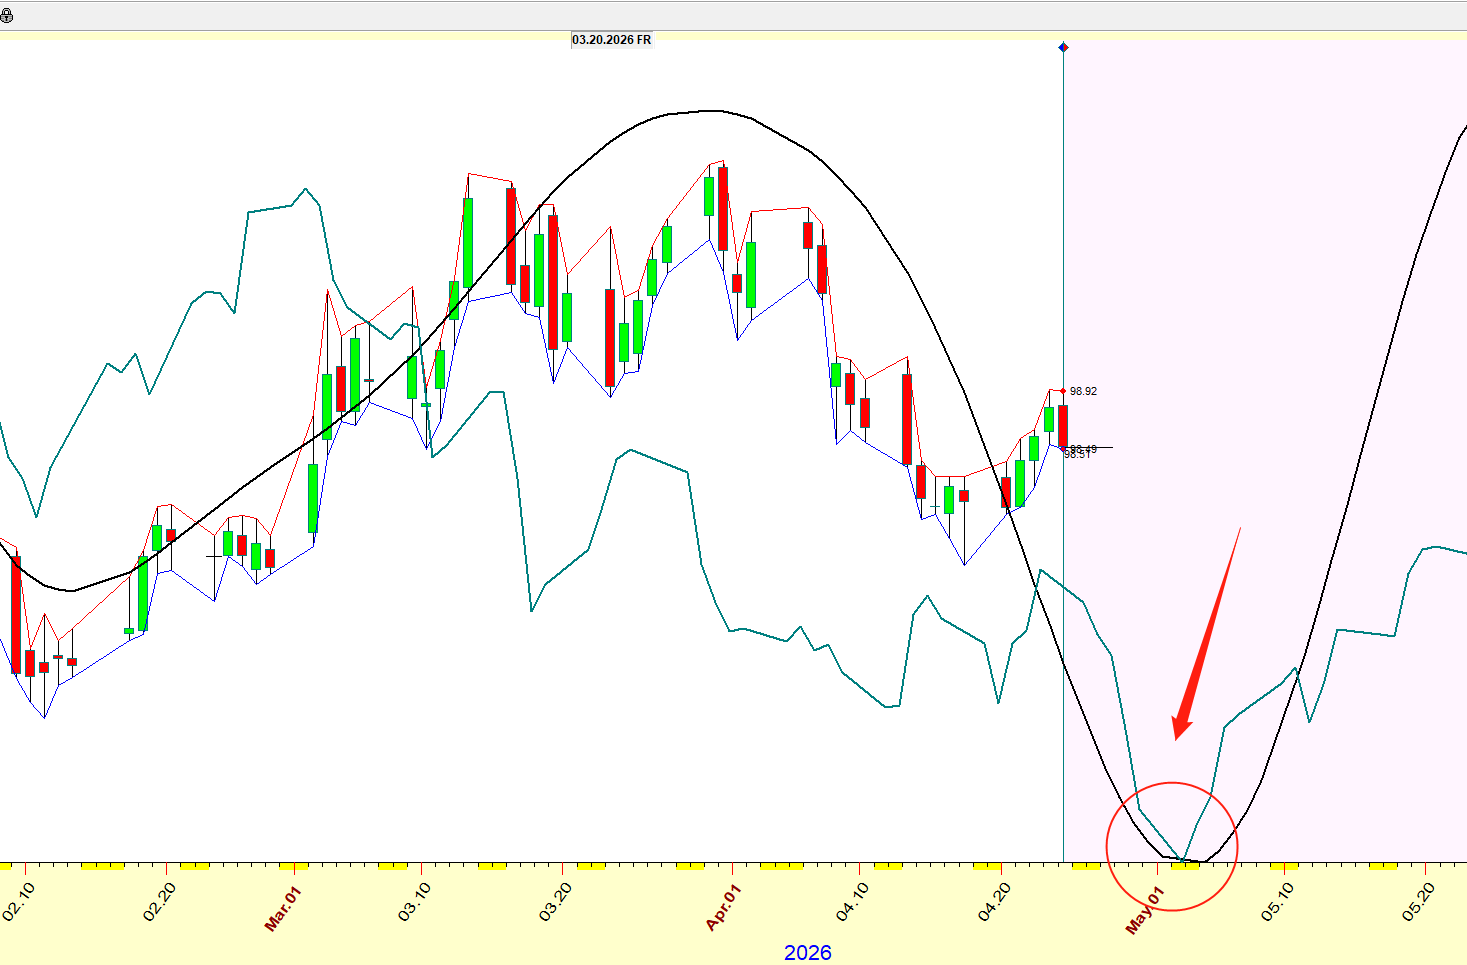Click the 02.10 date on time axis
Screen dimensions: 1467x965
19,901
